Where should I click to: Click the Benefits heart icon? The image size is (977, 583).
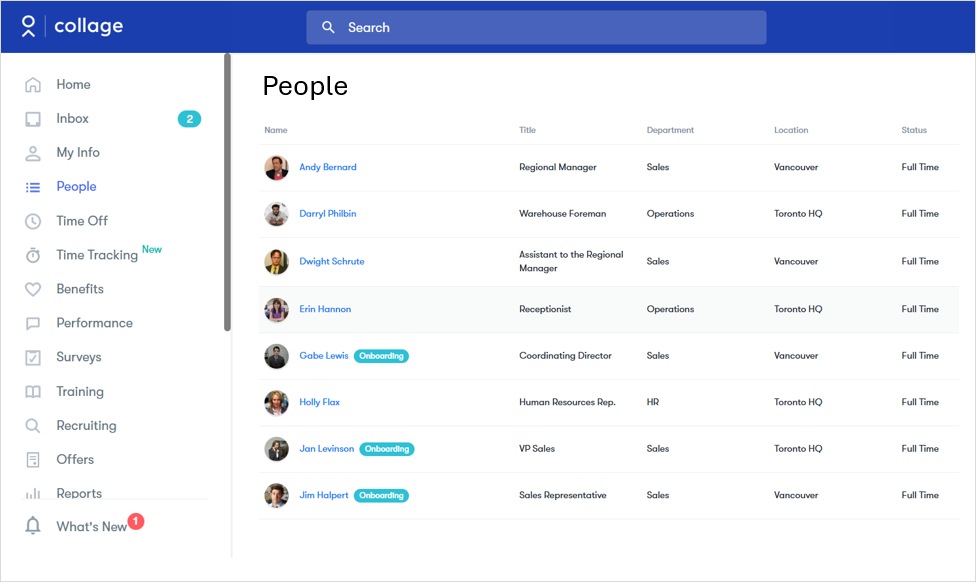tap(33, 289)
